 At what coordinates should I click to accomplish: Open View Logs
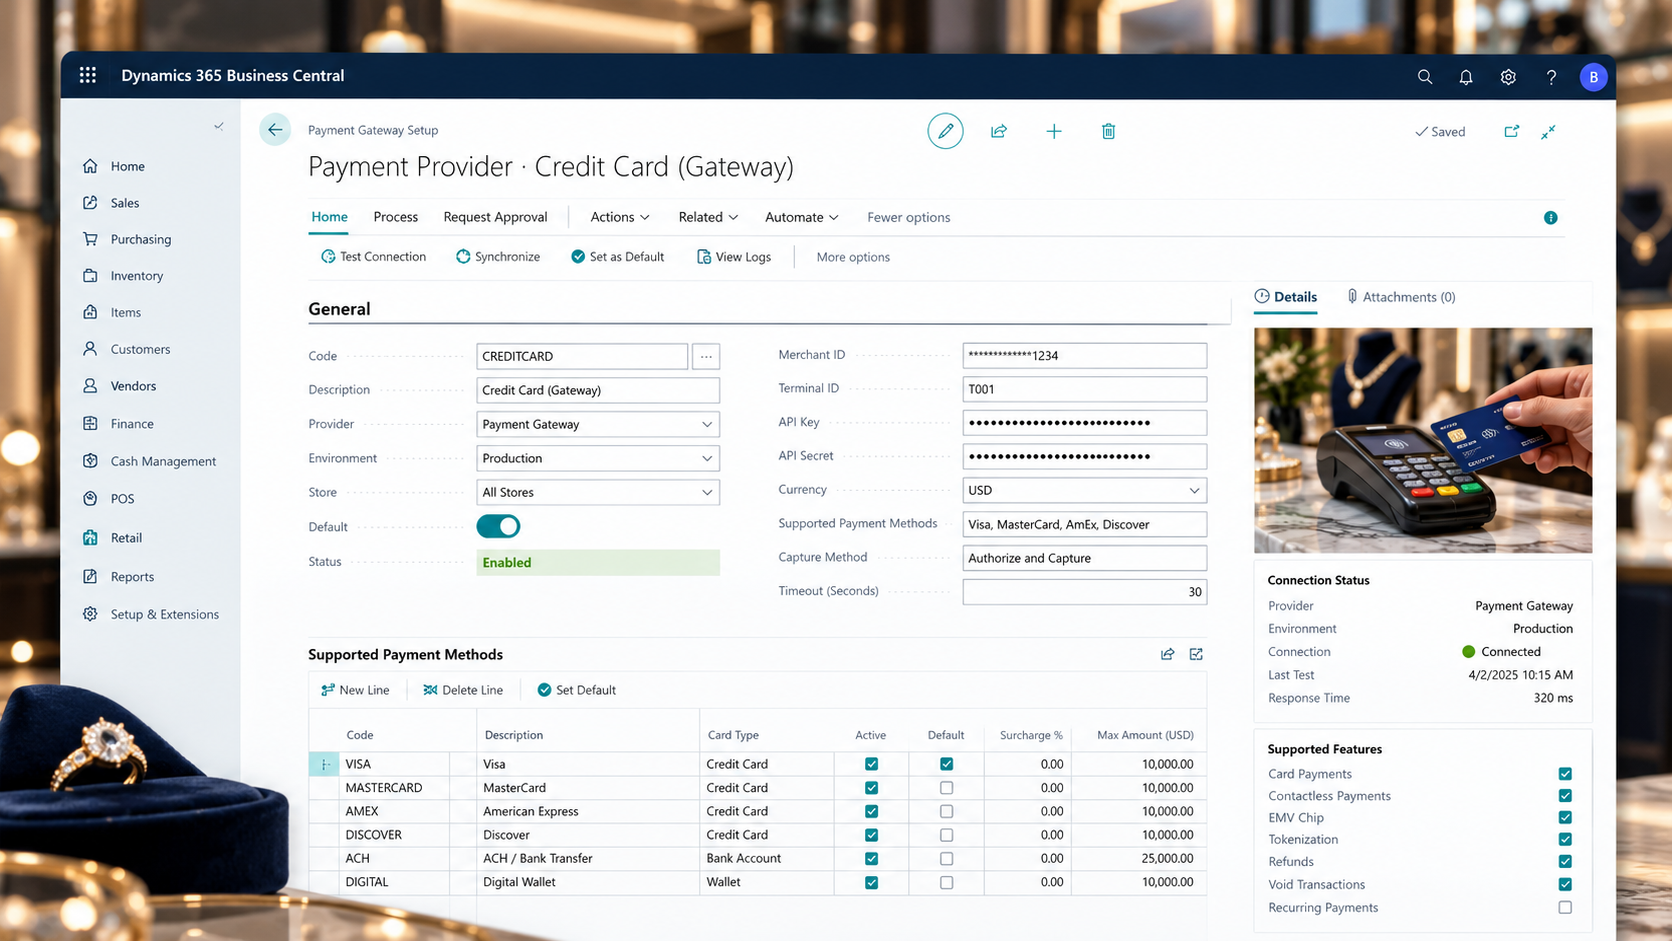[734, 257]
